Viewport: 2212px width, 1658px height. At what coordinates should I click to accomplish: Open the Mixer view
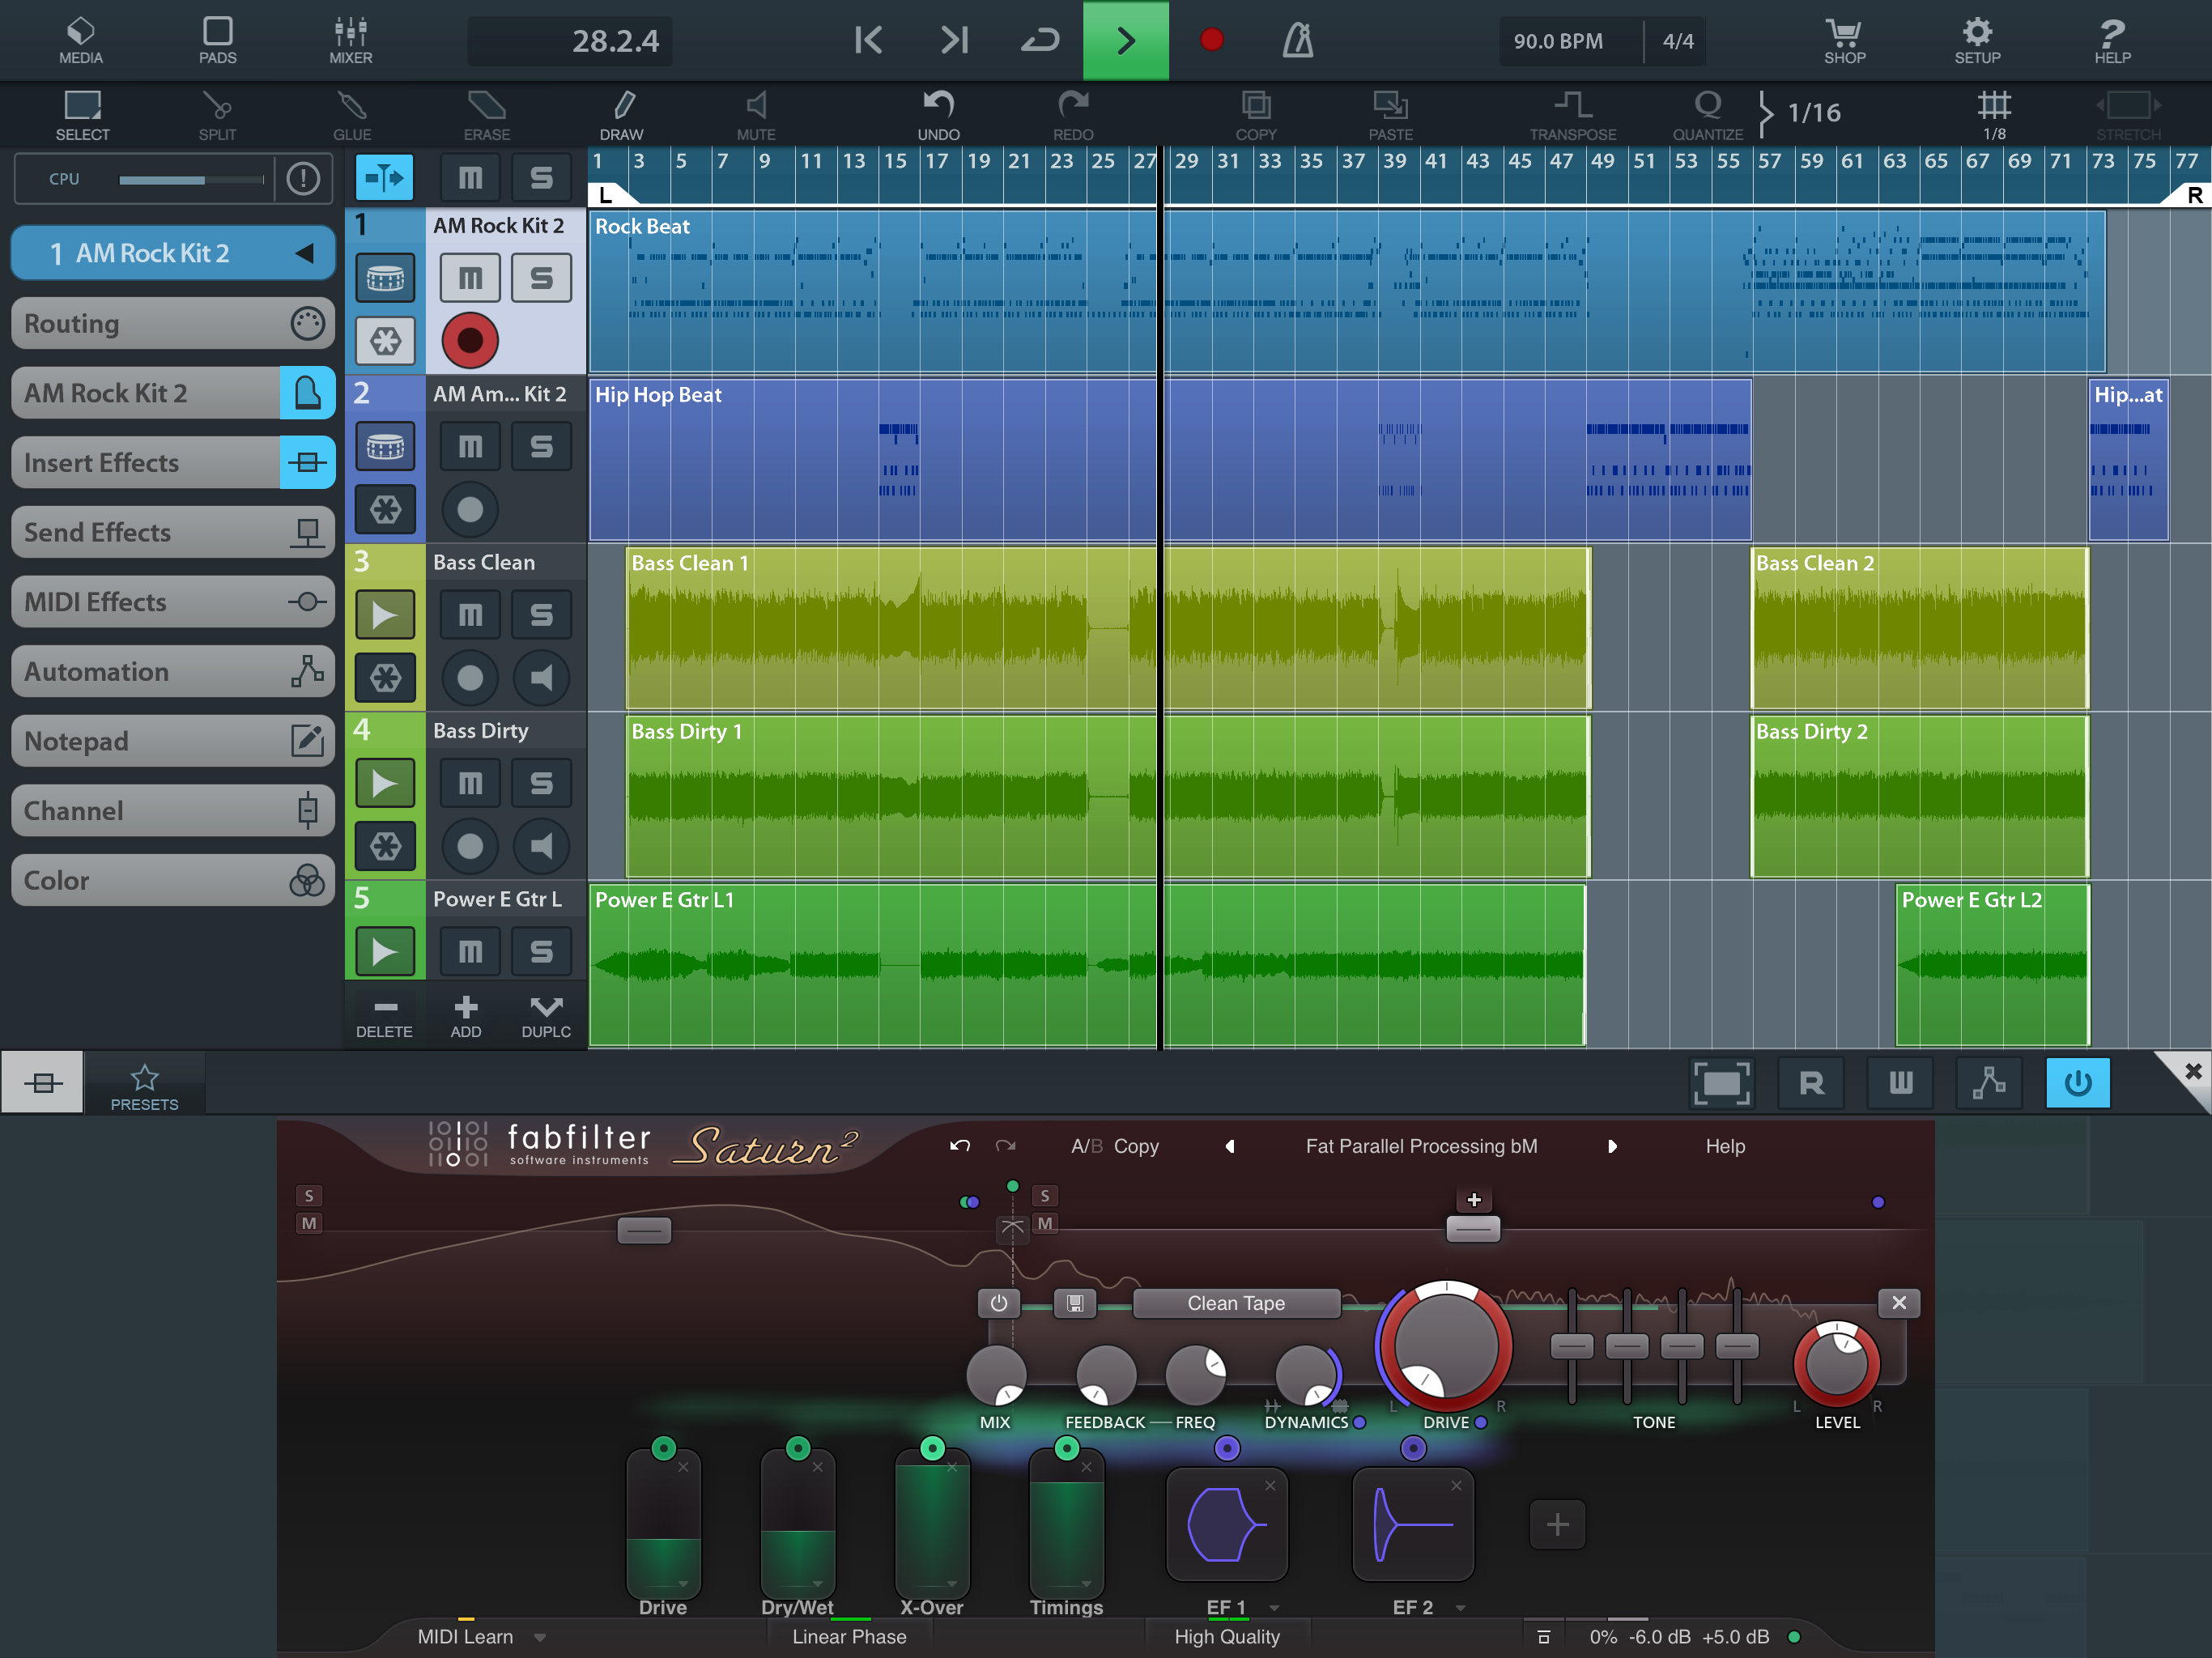coord(350,40)
